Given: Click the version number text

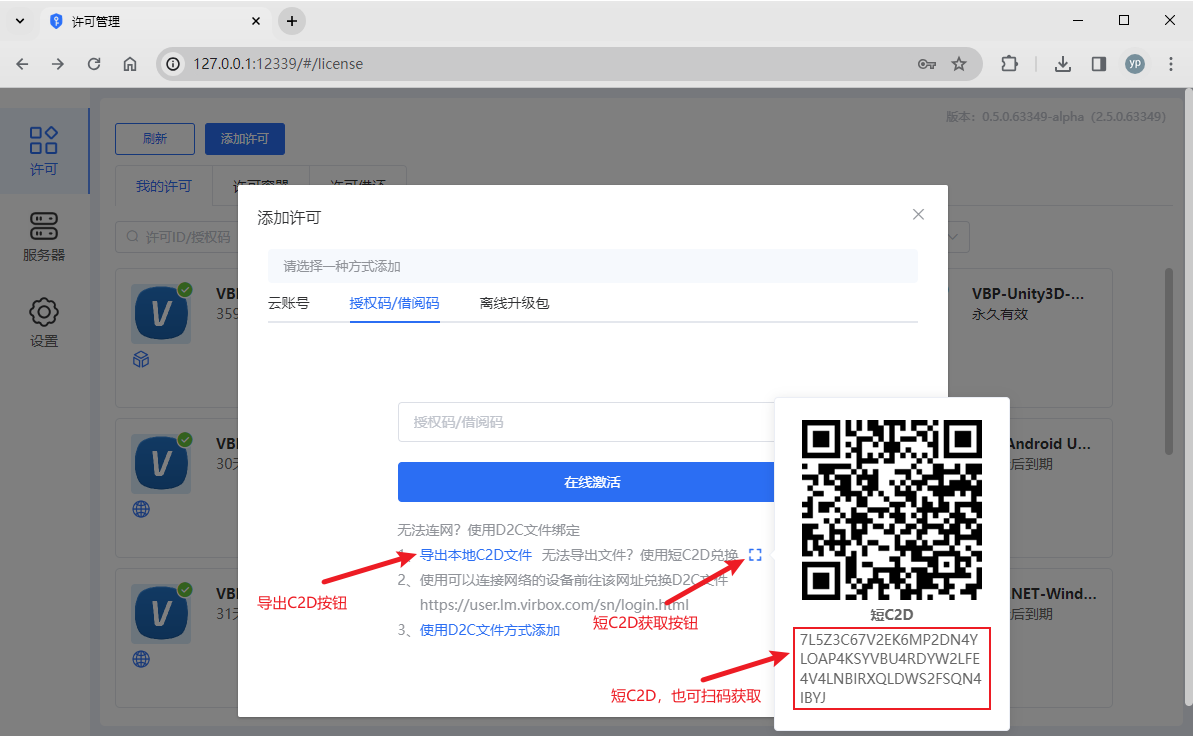Looking at the screenshot, I should pos(1056,116).
